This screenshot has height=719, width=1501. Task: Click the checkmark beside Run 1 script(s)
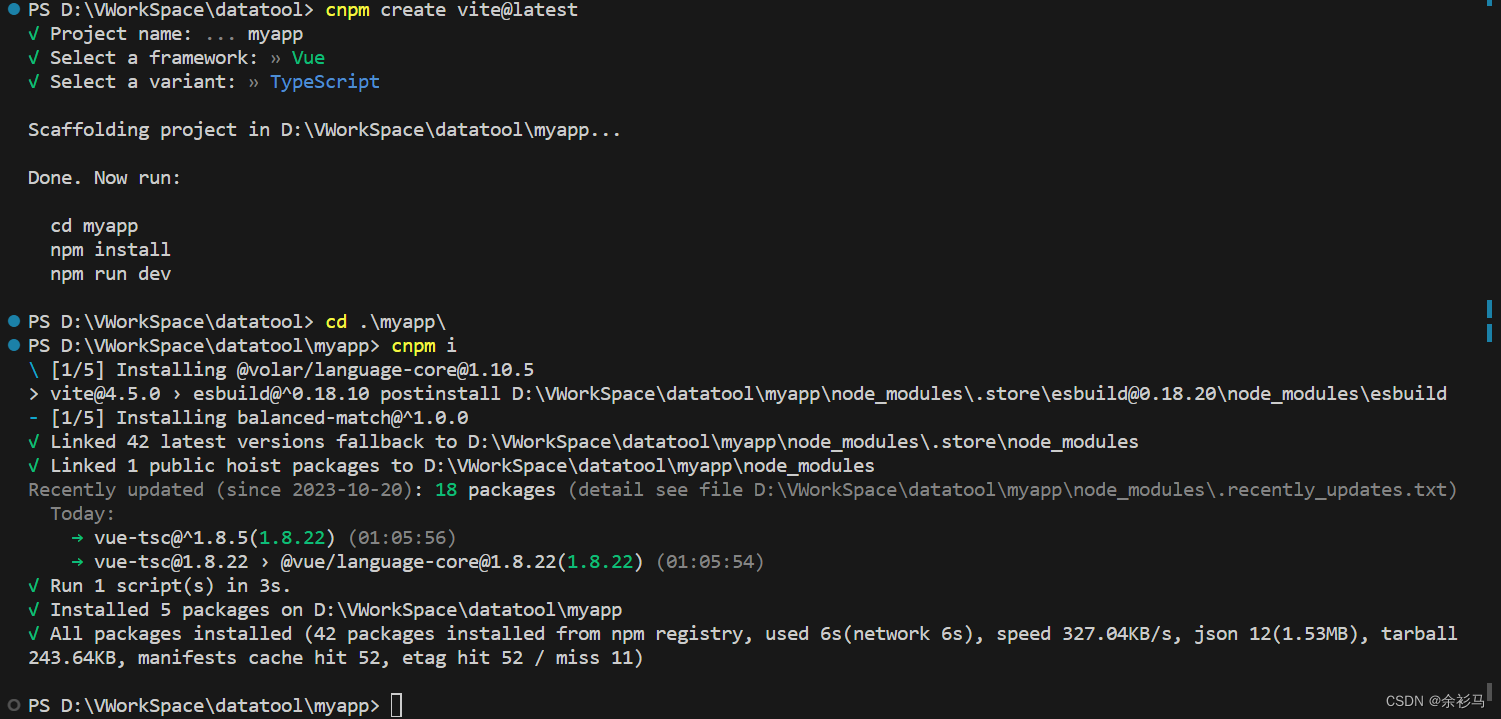click(x=34, y=585)
